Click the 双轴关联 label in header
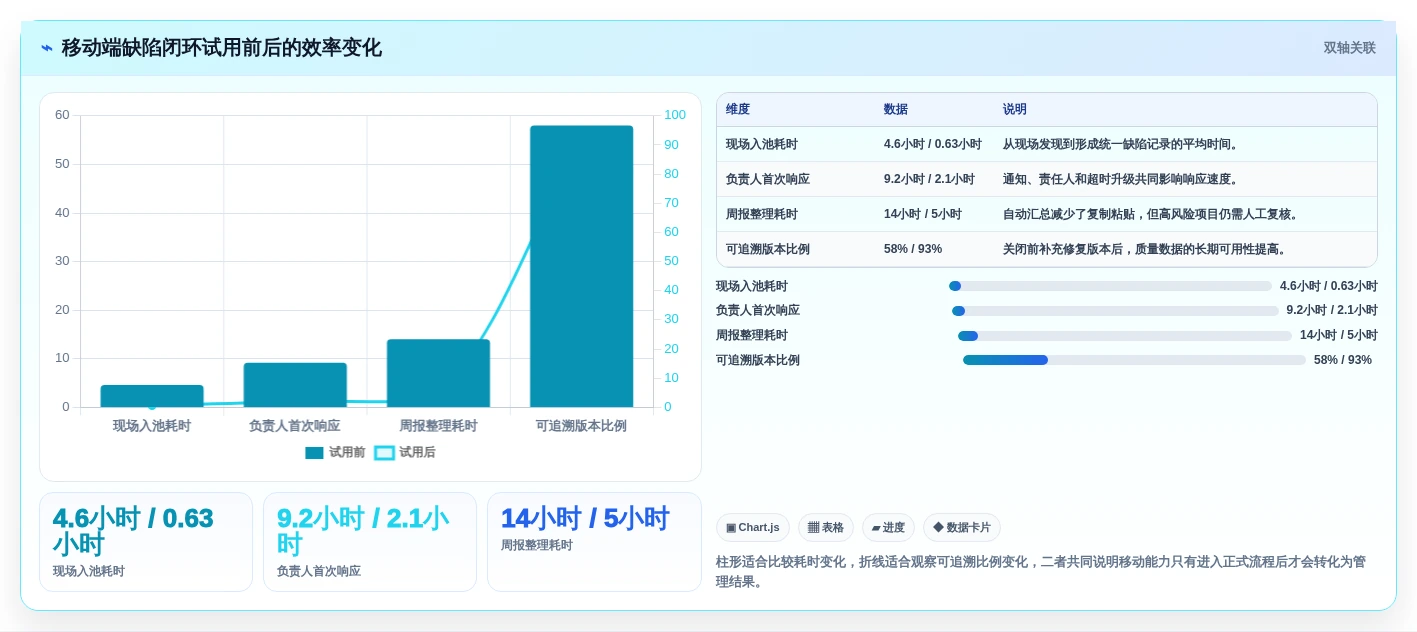This screenshot has height=632, width=1417. pyautogui.click(x=1349, y=48)
